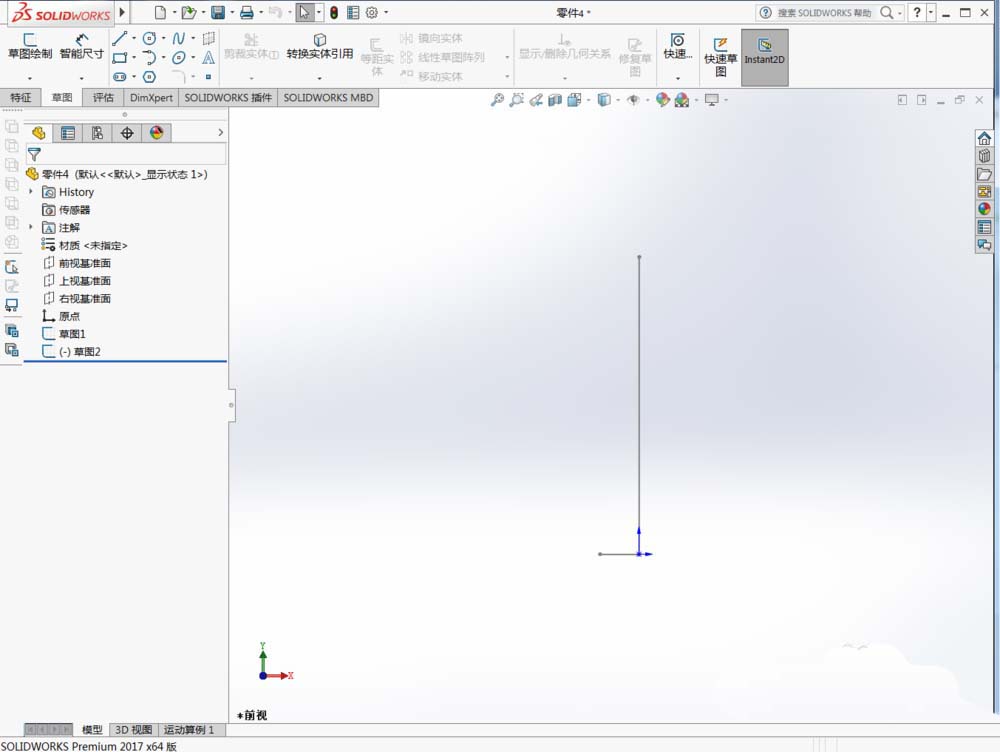This screenshot has width=1000, height=752.
Task: Switch to the 草图 sketch tab
Action: (x=62, y=98)
